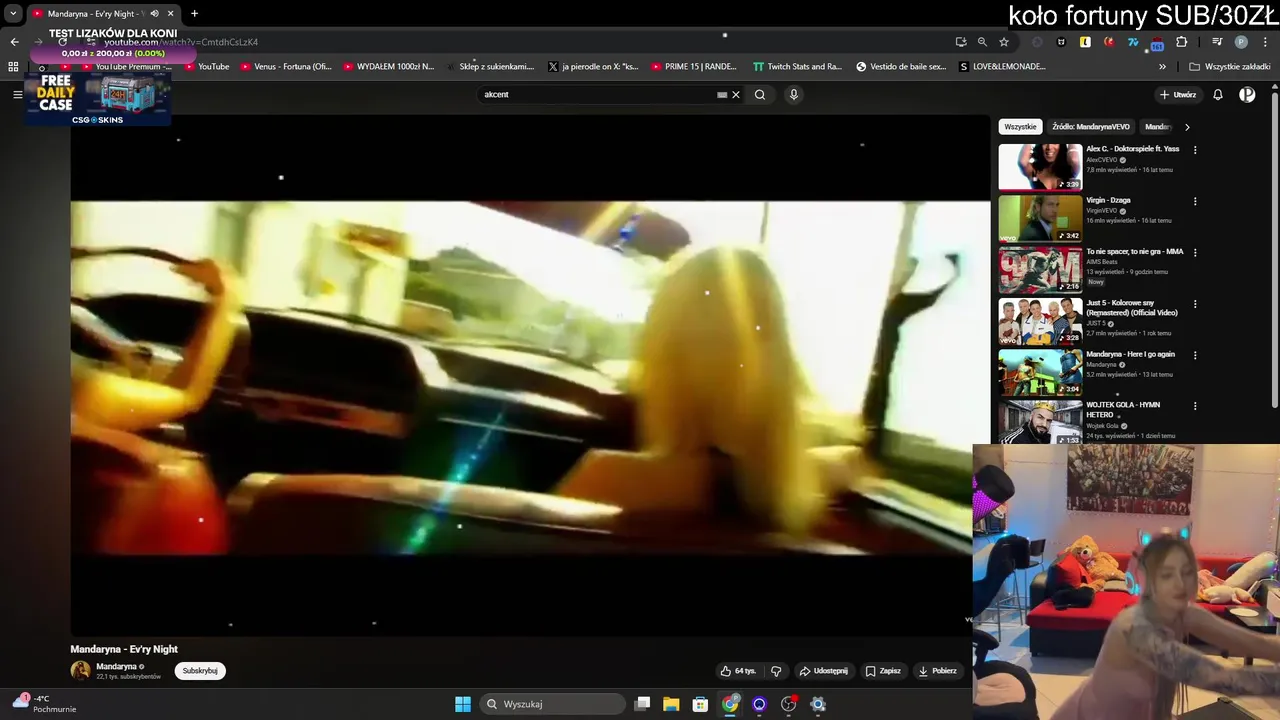Dislike the video with thumbs-down icon
The height and width of the screenshot is (720, 1280).
(x=776, y=671)
